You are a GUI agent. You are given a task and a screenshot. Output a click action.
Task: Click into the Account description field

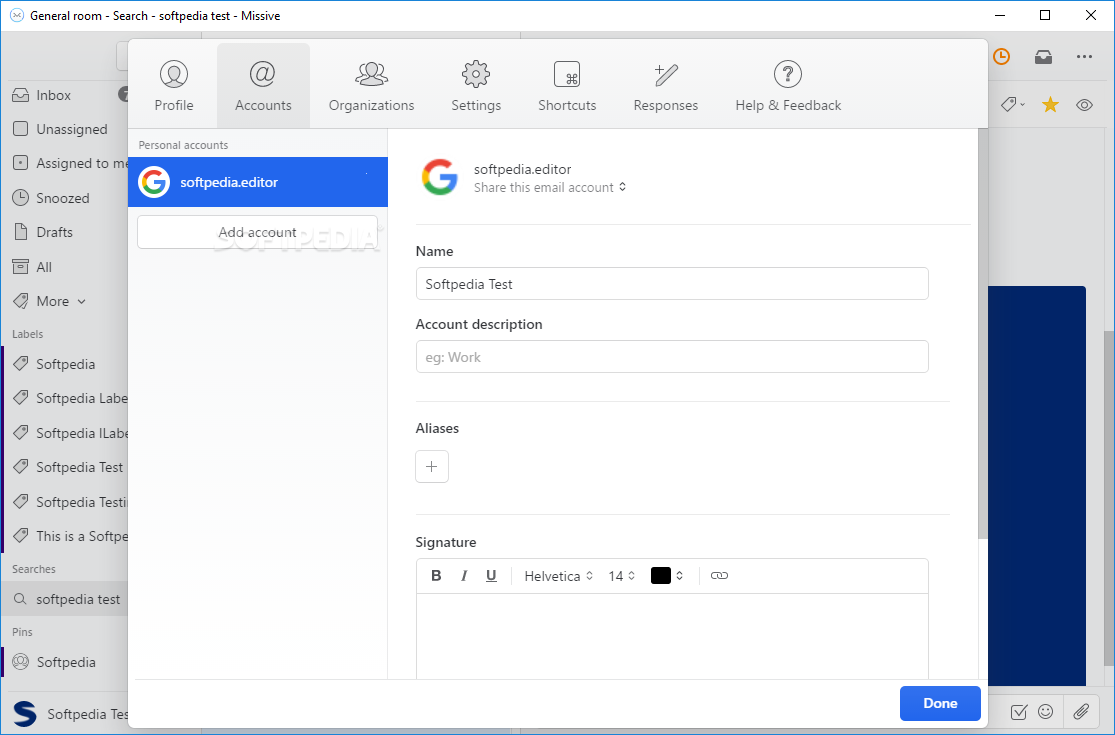672,357
